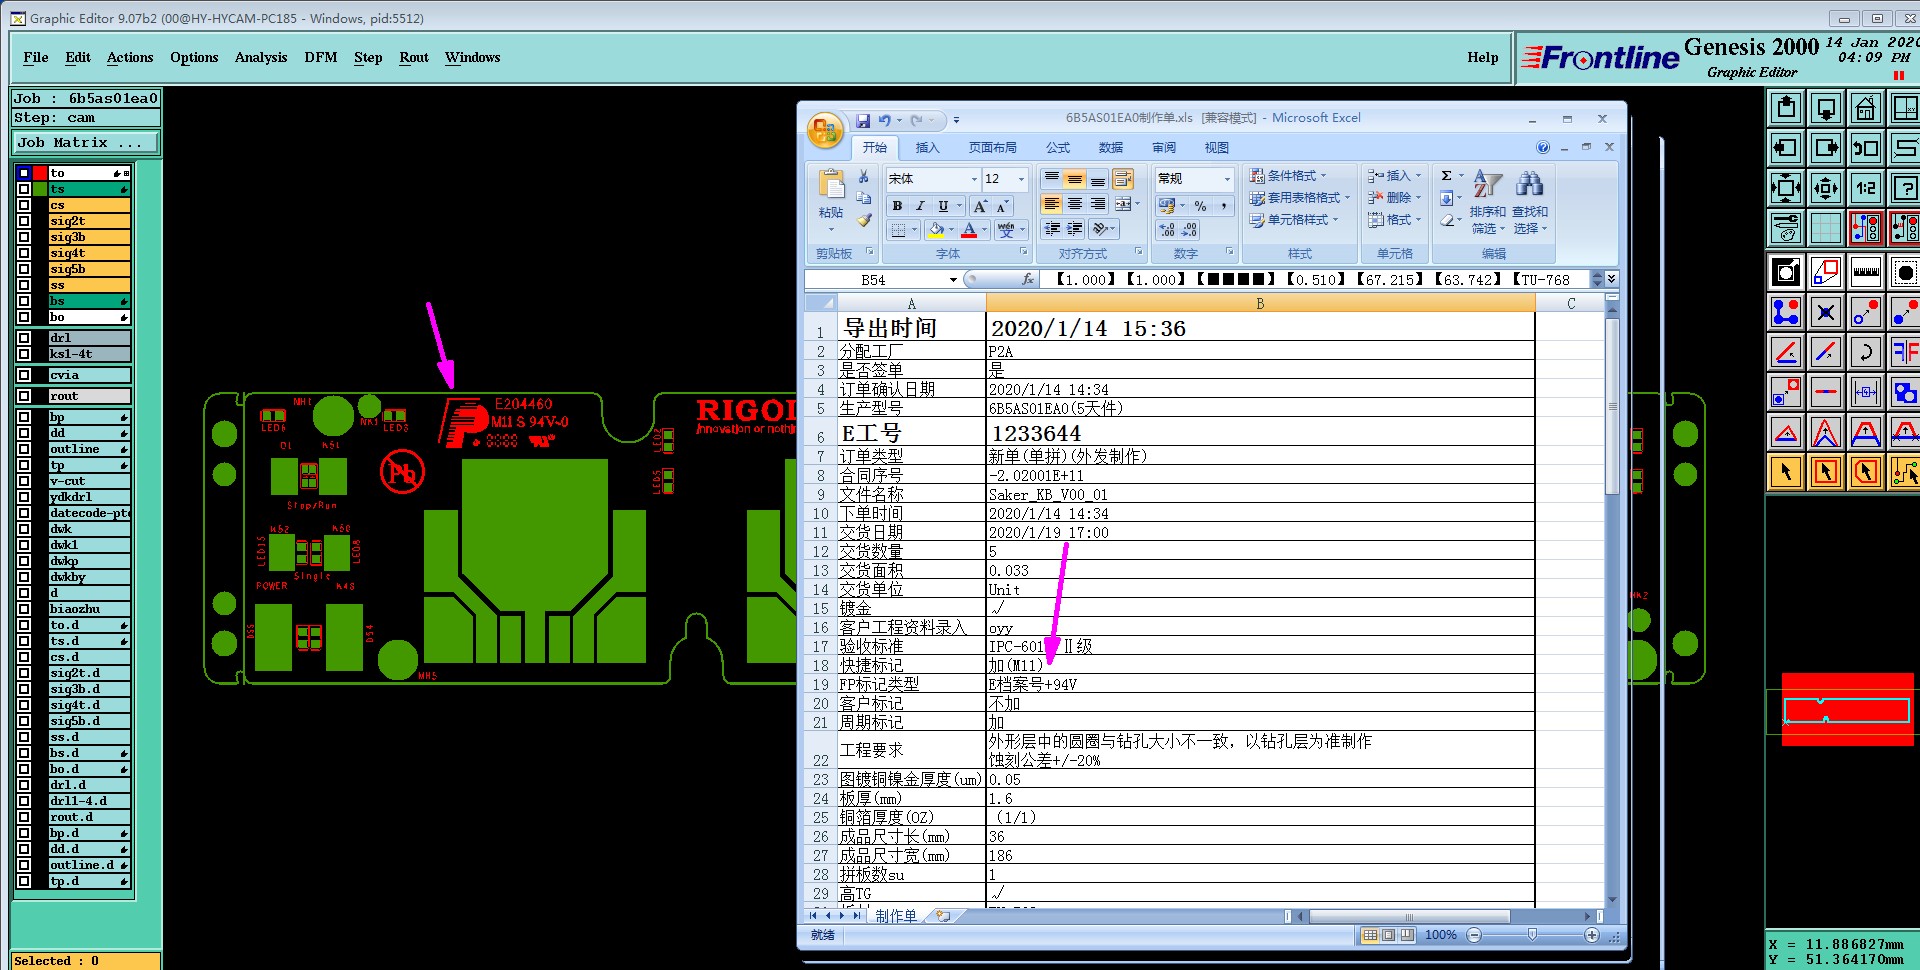Click the center-align text icon in Excel

point(1075,204)
